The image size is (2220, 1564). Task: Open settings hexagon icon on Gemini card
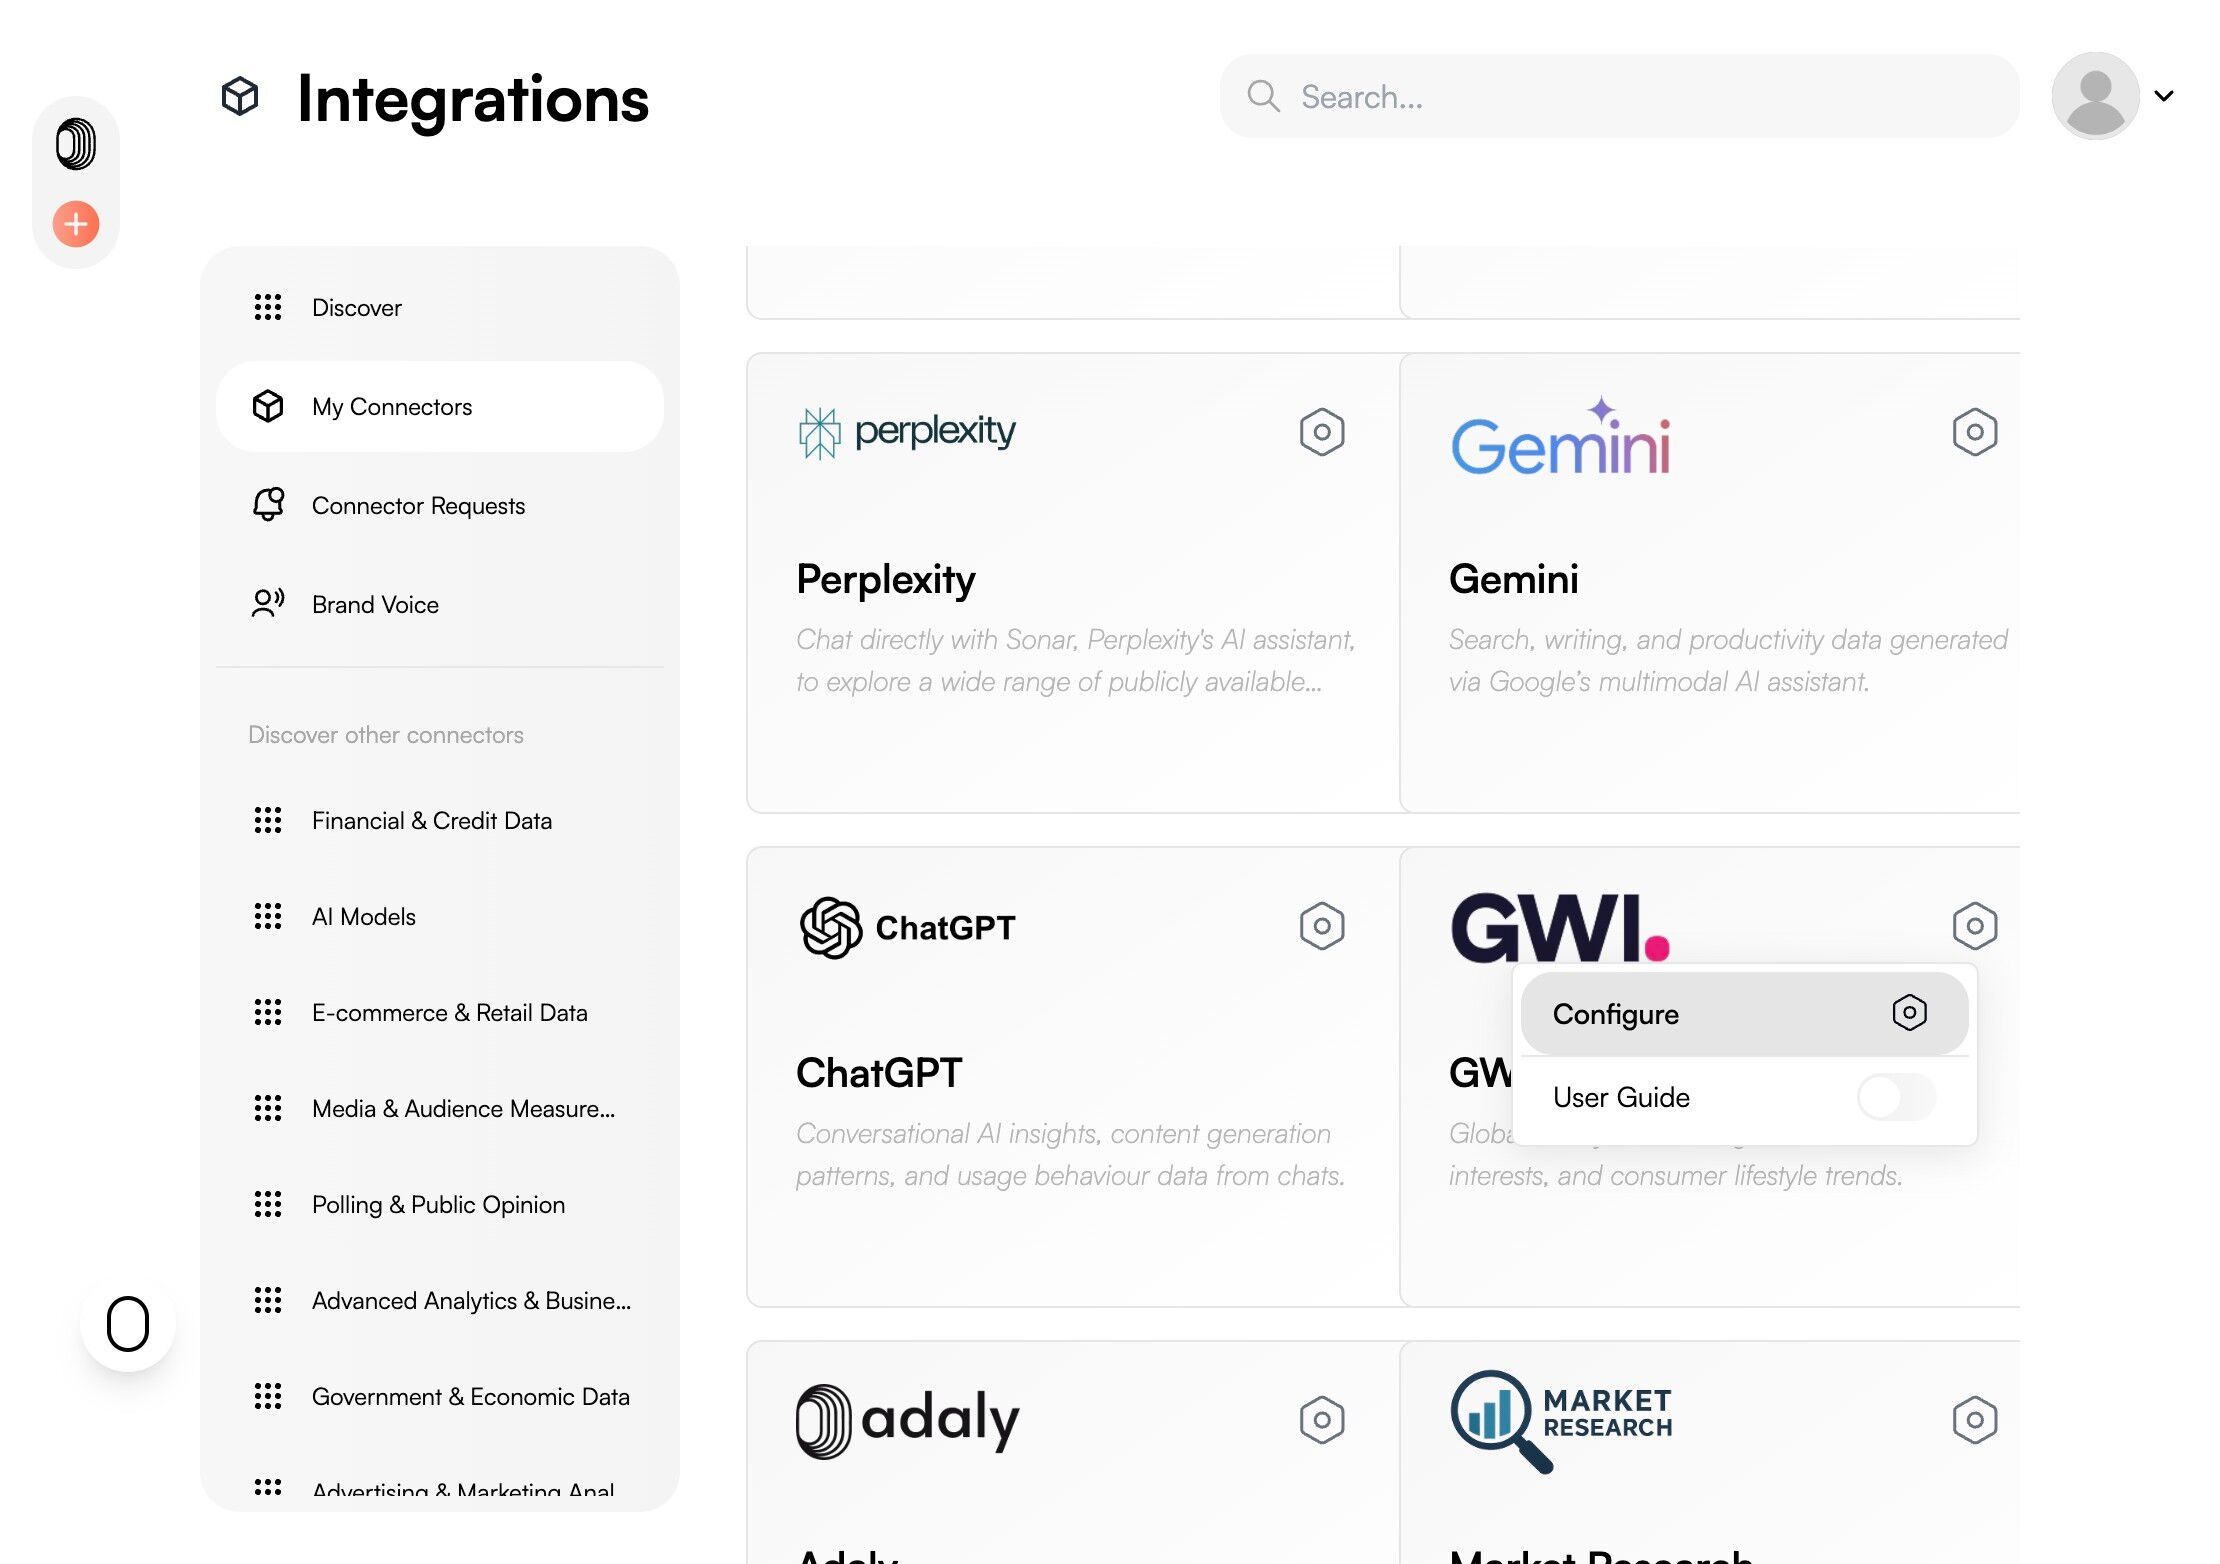point(1974,432)
